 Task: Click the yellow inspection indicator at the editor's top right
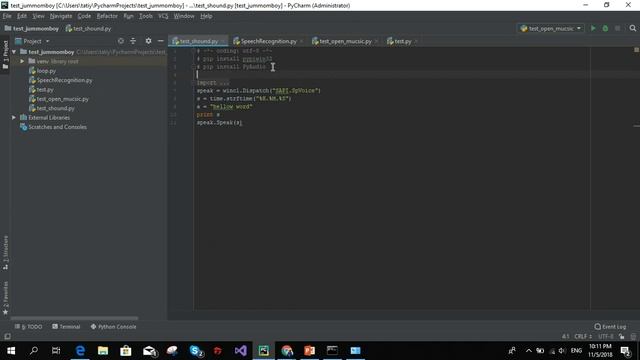click(636, 50)
